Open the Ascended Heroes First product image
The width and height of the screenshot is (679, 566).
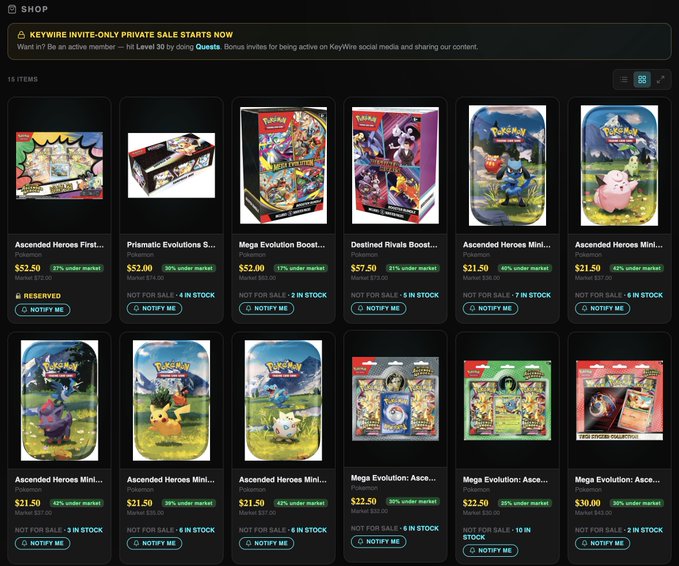[59, 165]
